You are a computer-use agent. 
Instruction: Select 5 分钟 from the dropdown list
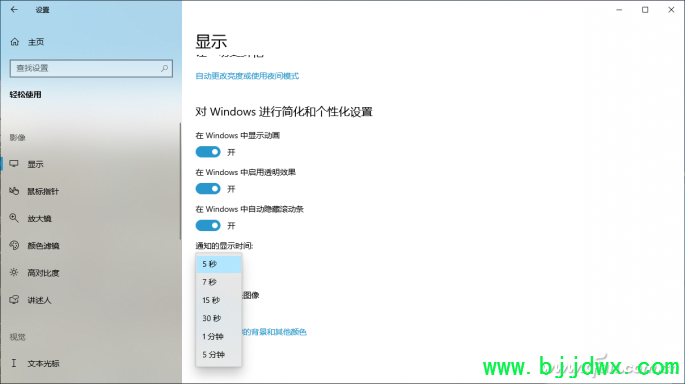click(219, 355)
